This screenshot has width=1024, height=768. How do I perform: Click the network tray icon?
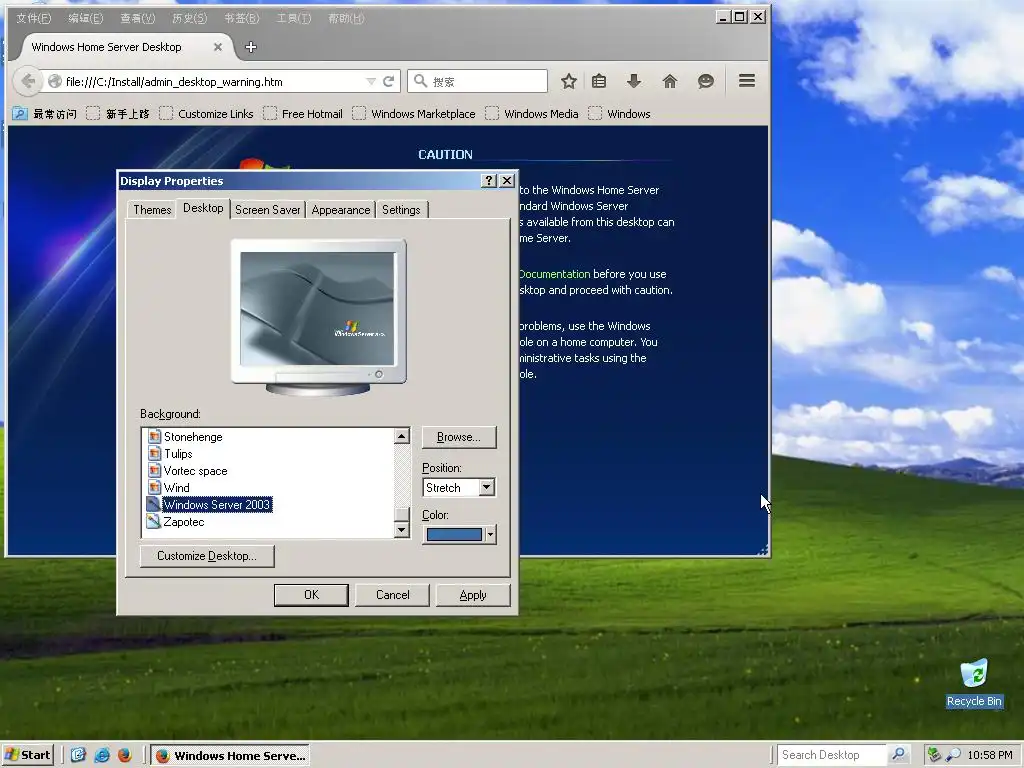pyautogui.click(x=934, y=755)
